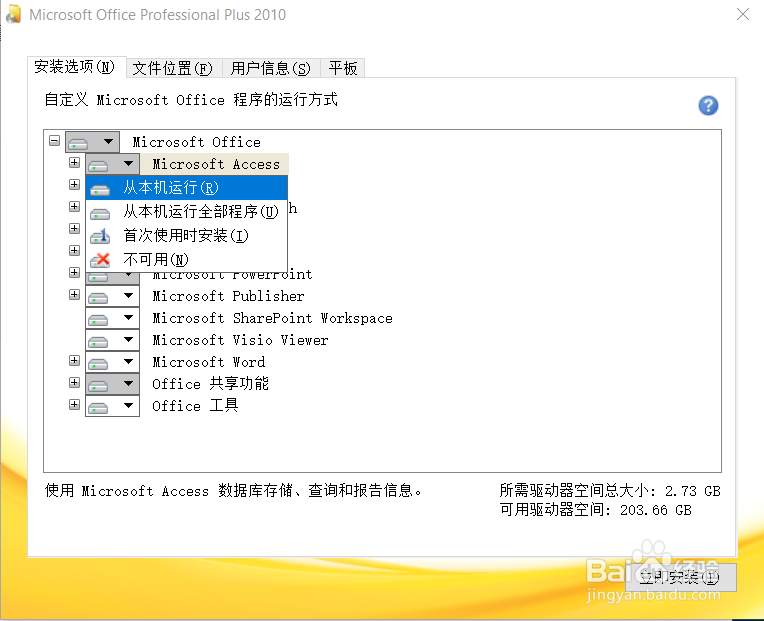Click 可用驱动器空间 203.66 GB text

(x=595, y=510)
